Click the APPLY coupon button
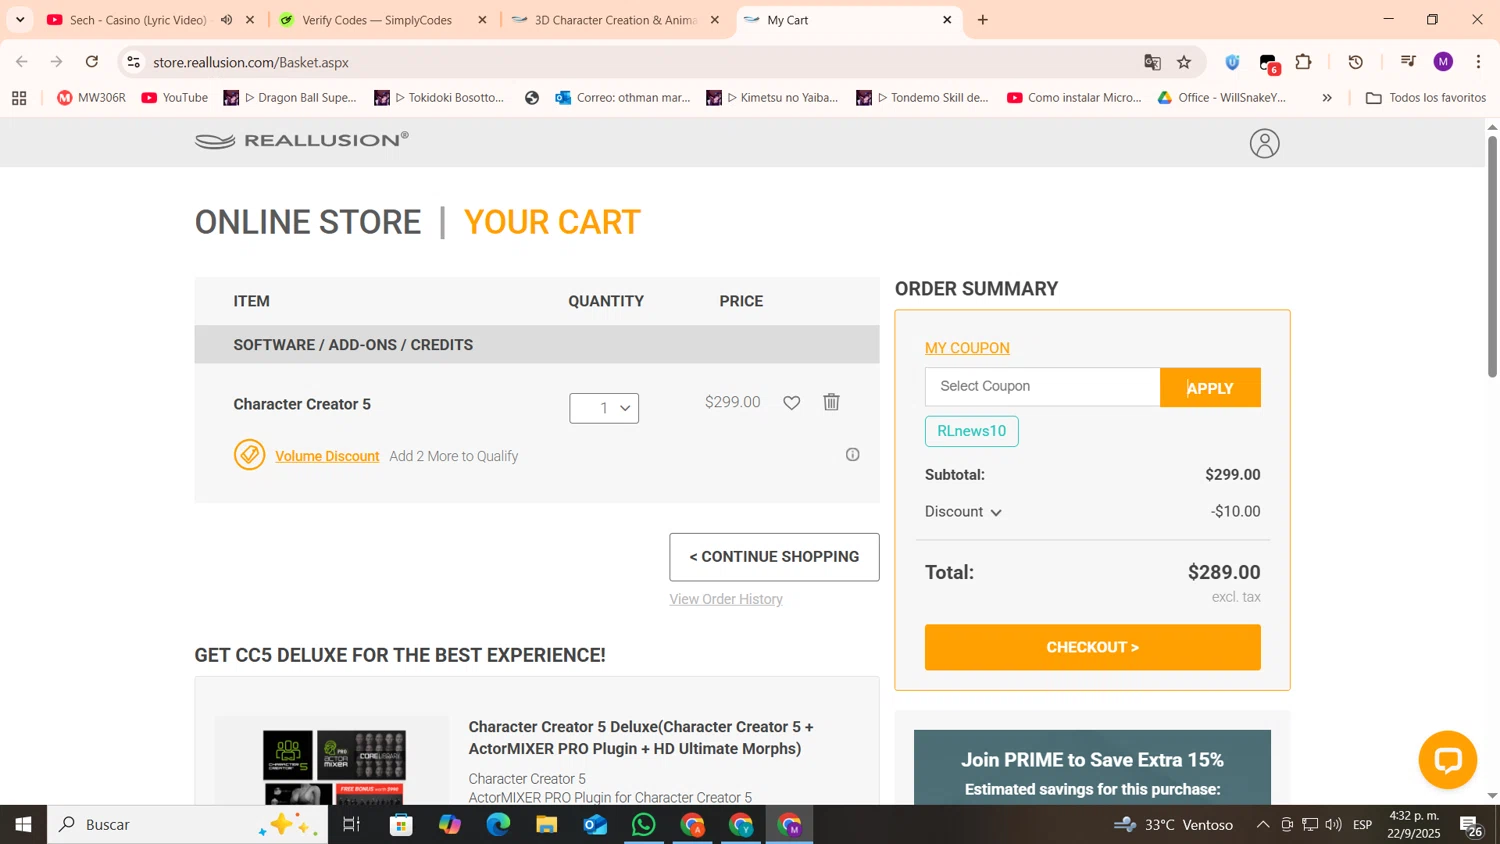 (1210, 388)
